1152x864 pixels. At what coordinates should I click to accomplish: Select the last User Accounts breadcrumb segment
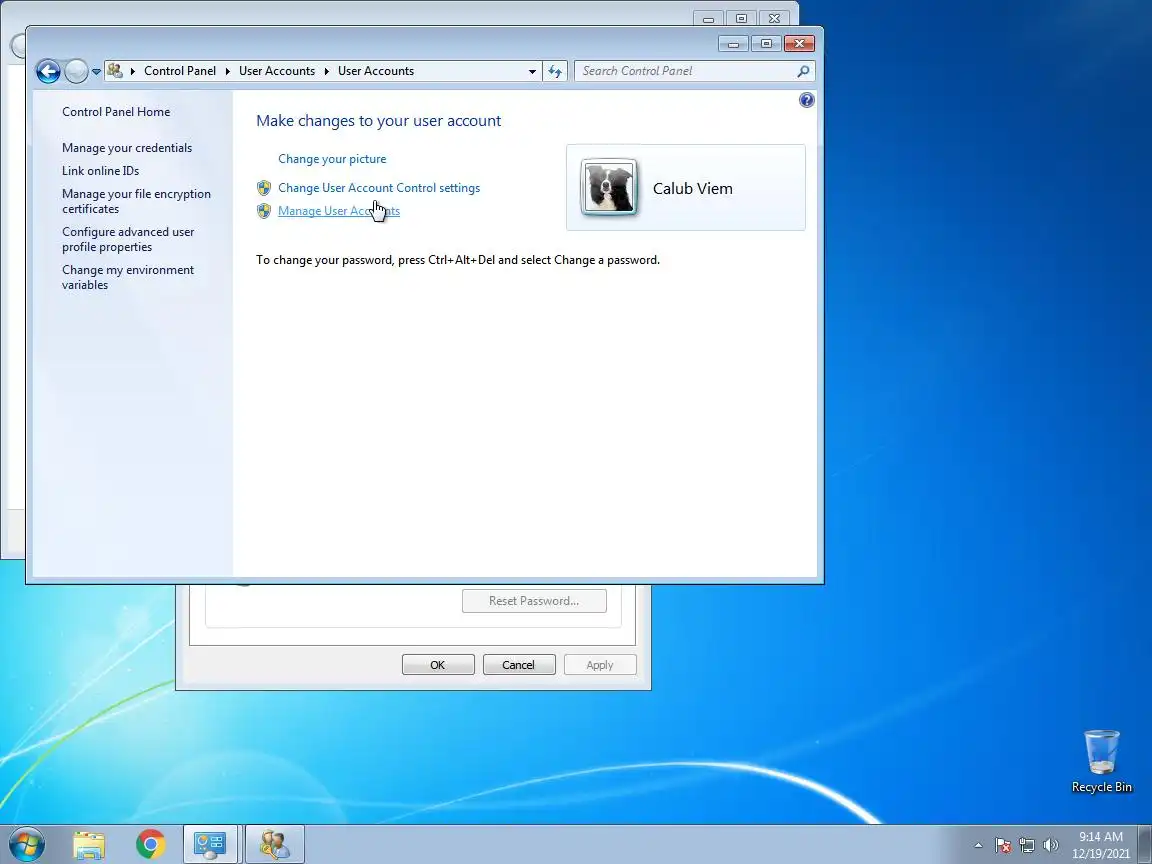(x=375, y=71)
